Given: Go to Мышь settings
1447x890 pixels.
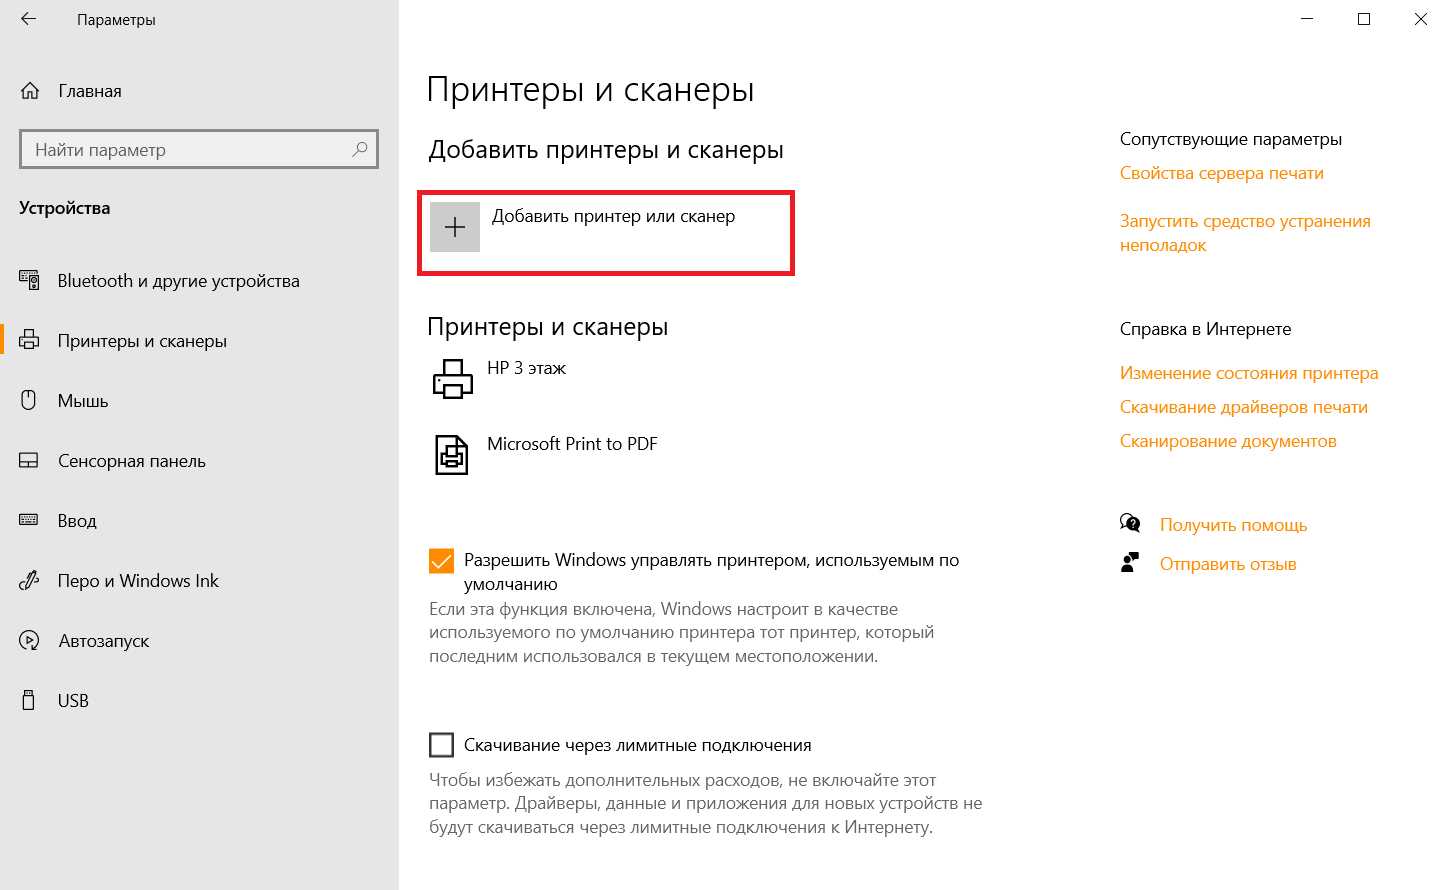Looking at the screenshot, I should pos(82,401).
